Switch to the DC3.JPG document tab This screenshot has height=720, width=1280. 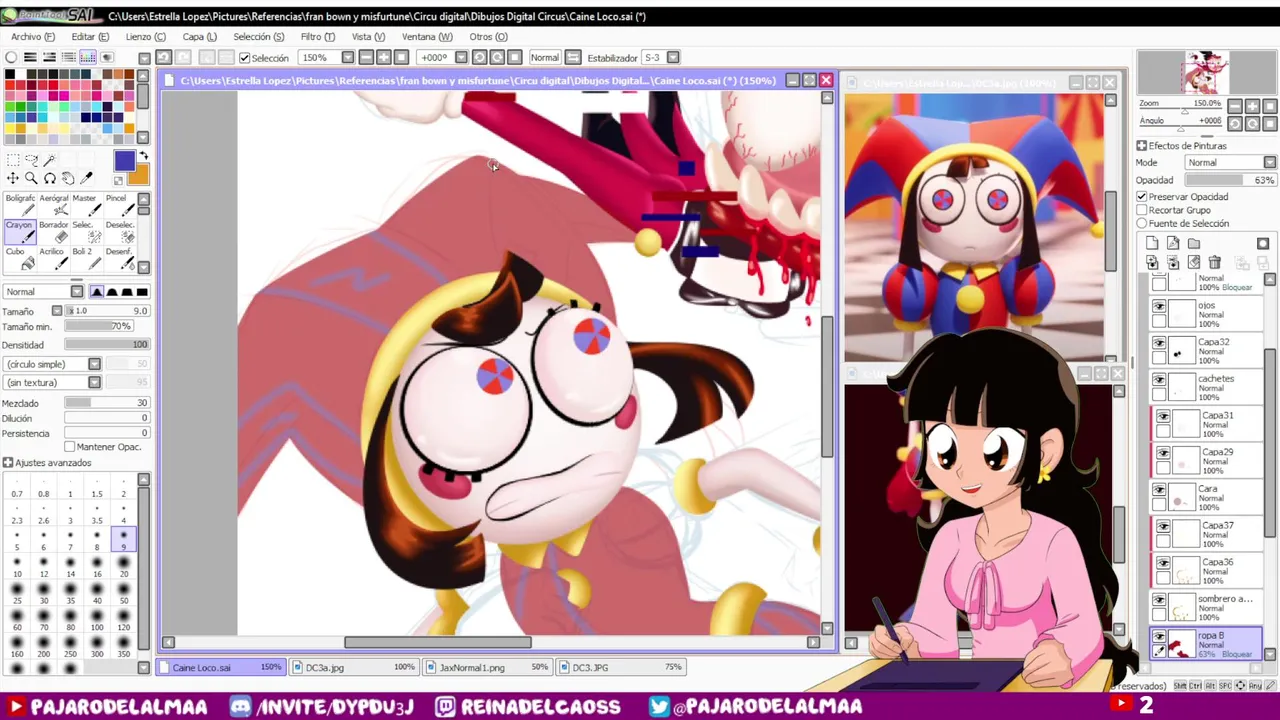[621, 667]
